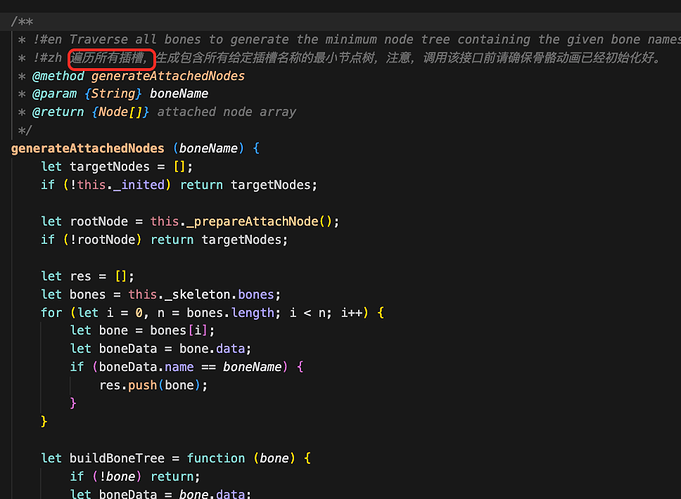
Task: Click 'let boneData = bone.data;' inside for loop
Action: click(161, 349)
